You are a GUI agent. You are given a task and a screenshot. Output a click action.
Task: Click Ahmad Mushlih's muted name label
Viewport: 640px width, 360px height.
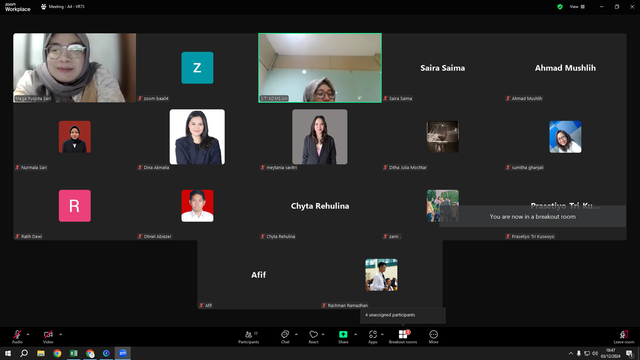pyautogui.click(x=524, y=98)
